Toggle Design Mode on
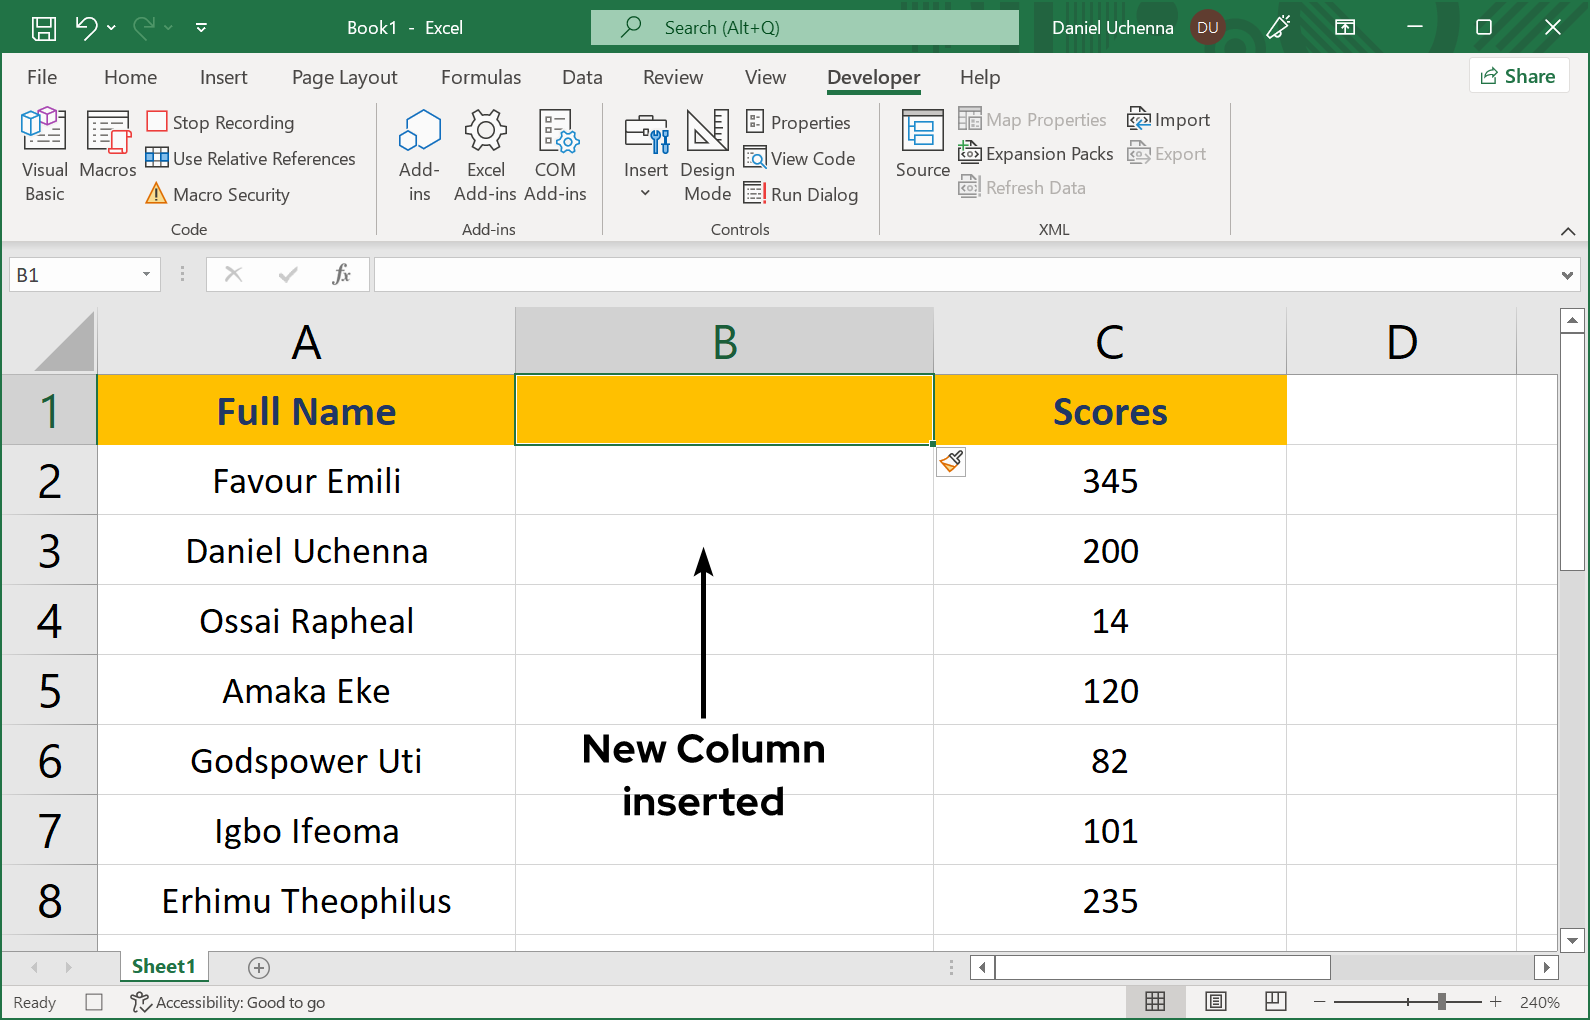Image resolution: width=1590 pixels, height=1020 pixels. point(707,153)
